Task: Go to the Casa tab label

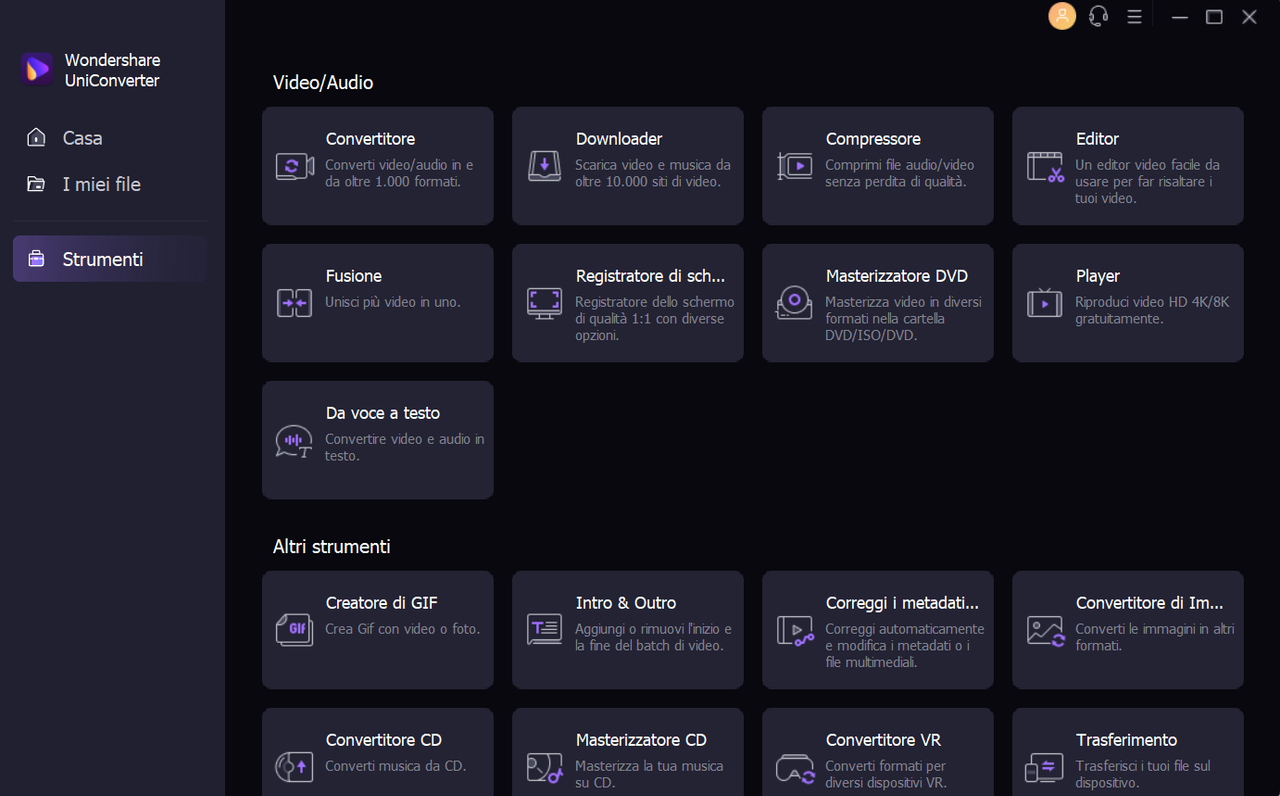Action: [82, 138]
